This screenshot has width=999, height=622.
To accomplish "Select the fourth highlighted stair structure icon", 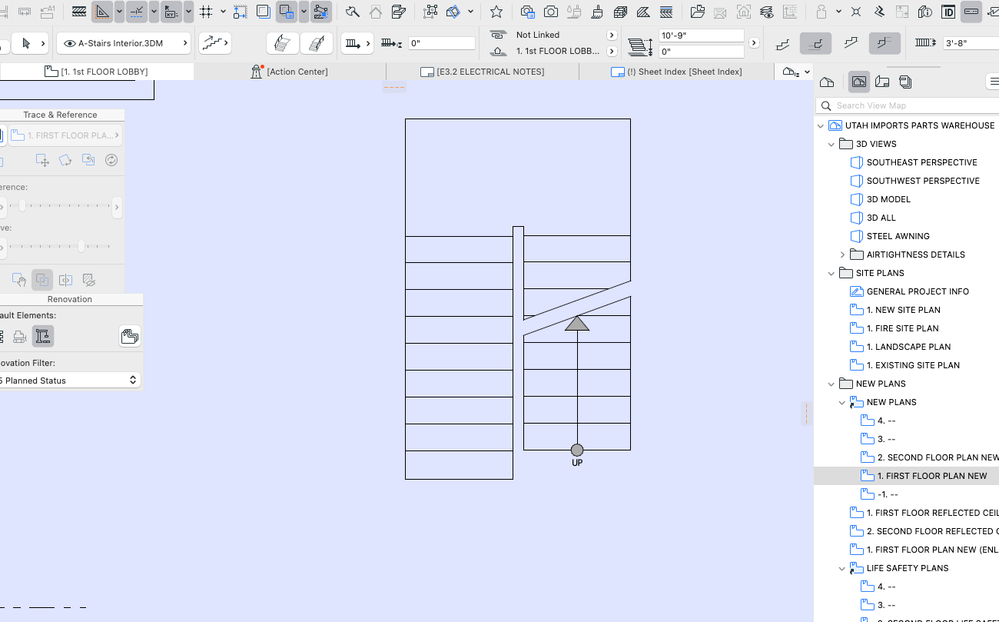I will 884,43.
